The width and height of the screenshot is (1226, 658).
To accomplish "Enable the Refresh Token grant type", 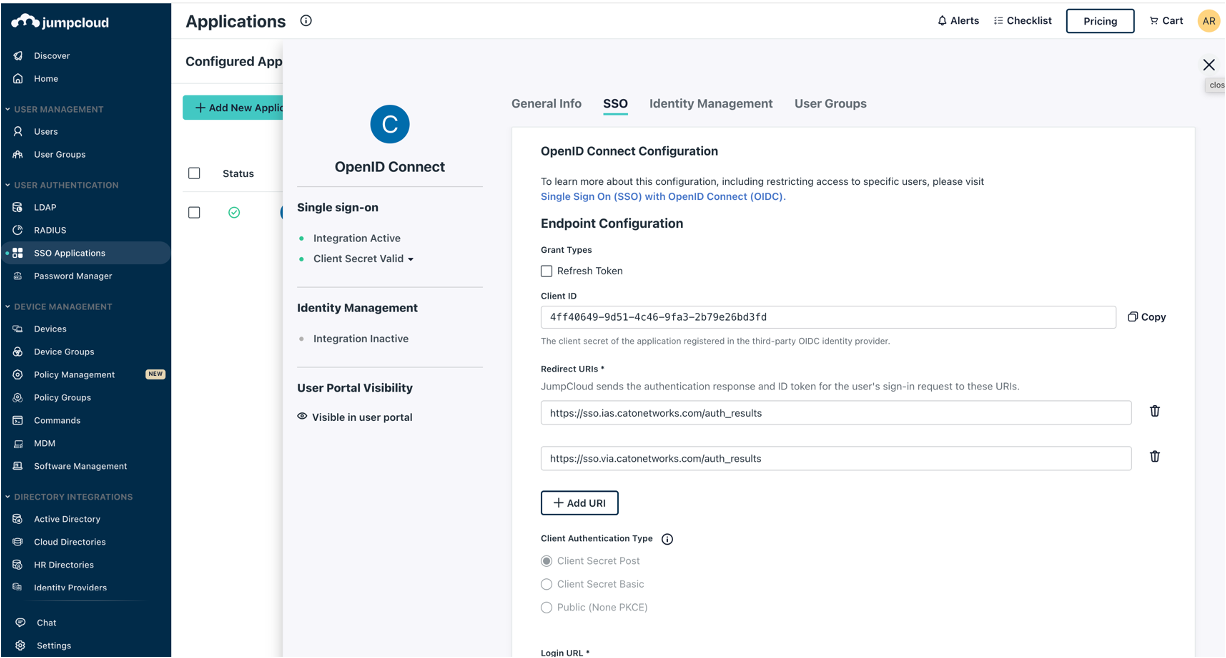I will click(546, 270).
